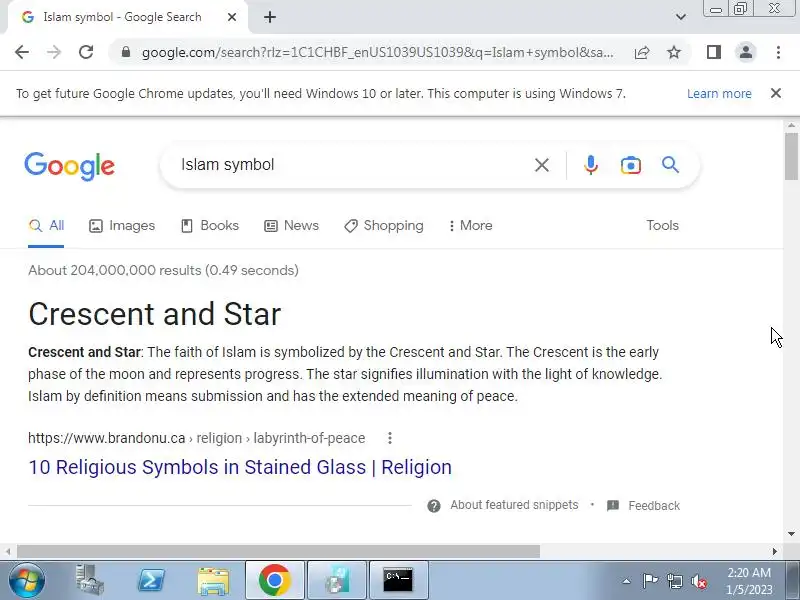Open Learn more about Chrome updates
800x600 pixels.
click(719, 94)
